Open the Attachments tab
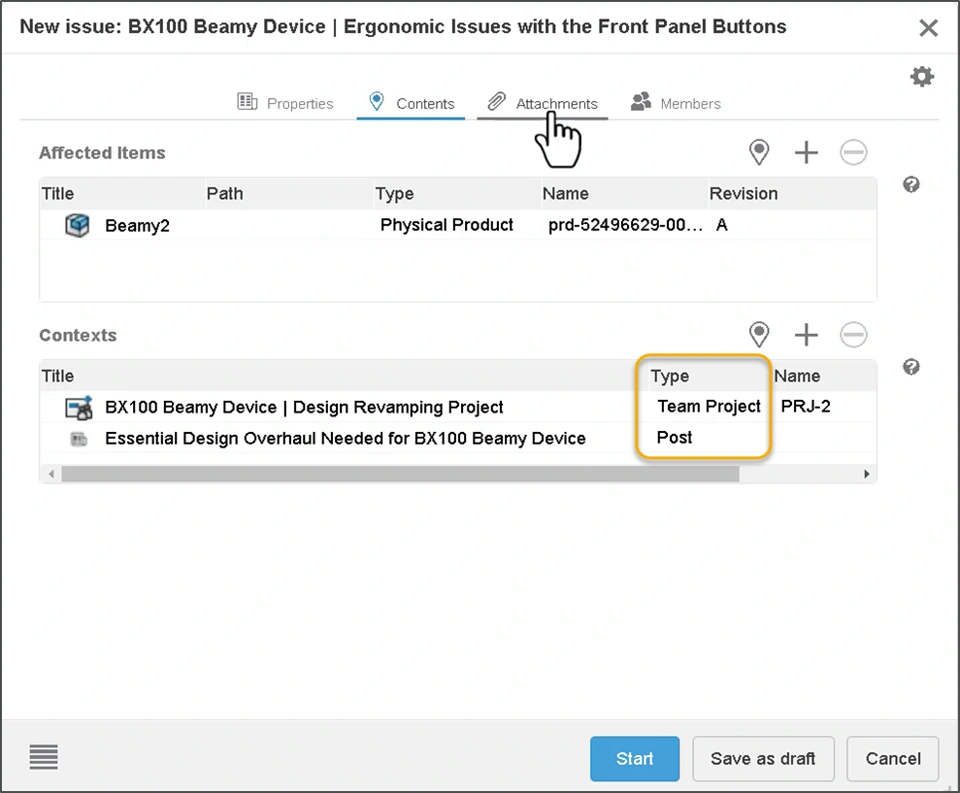The width and height of the screenshot is (960, 793). point(543,103)
